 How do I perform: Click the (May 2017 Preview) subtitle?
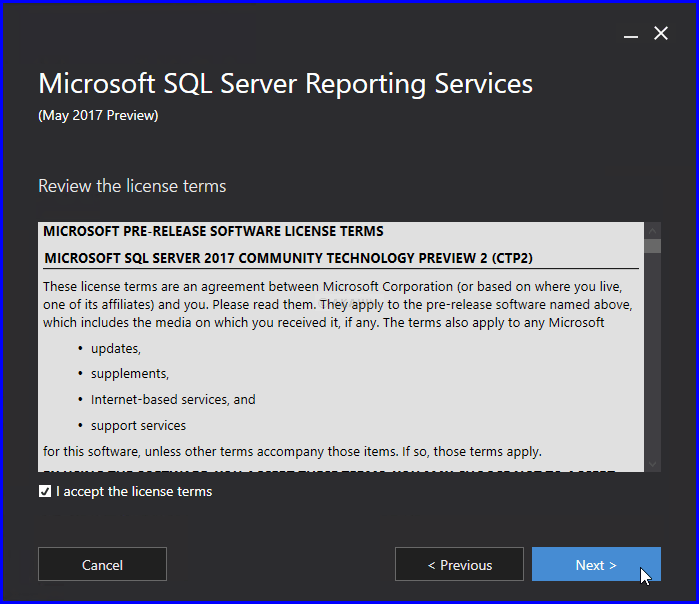pyautogui.click(x=98, y=115)
